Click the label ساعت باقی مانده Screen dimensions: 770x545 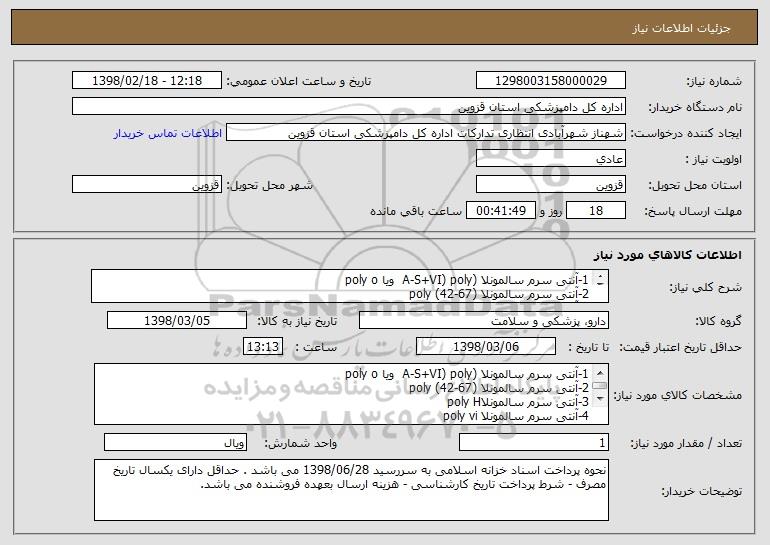pyautogui.click(x=416, y=211)
